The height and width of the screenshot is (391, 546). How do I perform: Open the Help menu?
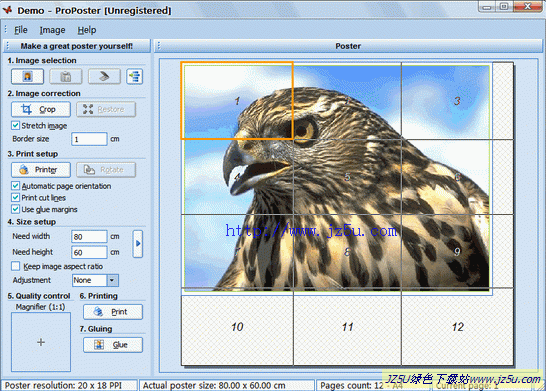coord(87,30)
